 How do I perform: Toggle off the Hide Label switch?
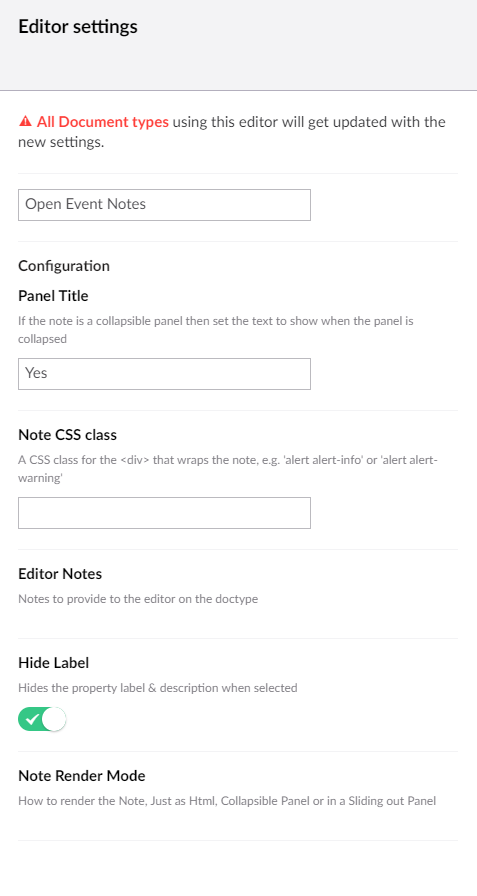coord(42,719)
